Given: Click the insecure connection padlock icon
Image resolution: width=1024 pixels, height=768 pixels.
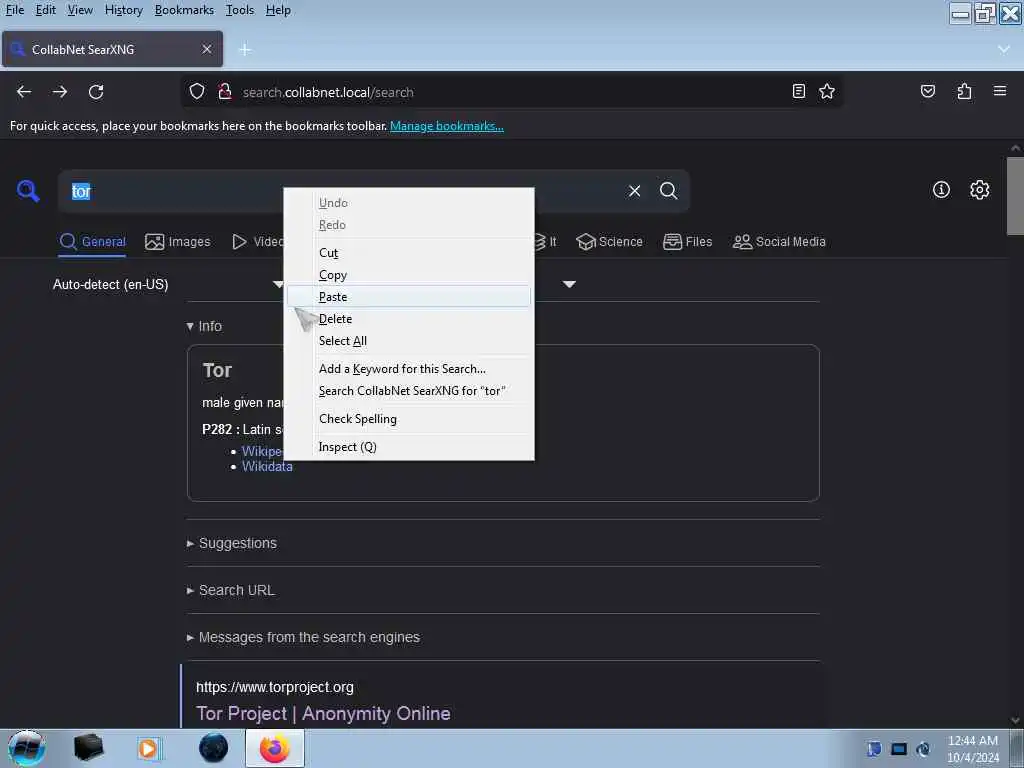Looking at the screenshot, I should (x=225, y=91).
